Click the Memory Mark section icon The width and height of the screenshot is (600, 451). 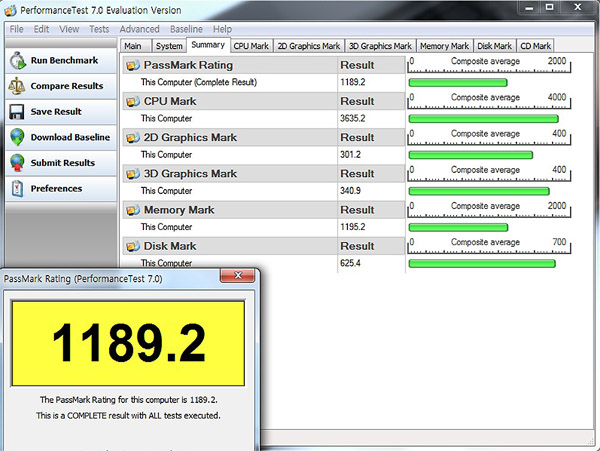point(133,210)
